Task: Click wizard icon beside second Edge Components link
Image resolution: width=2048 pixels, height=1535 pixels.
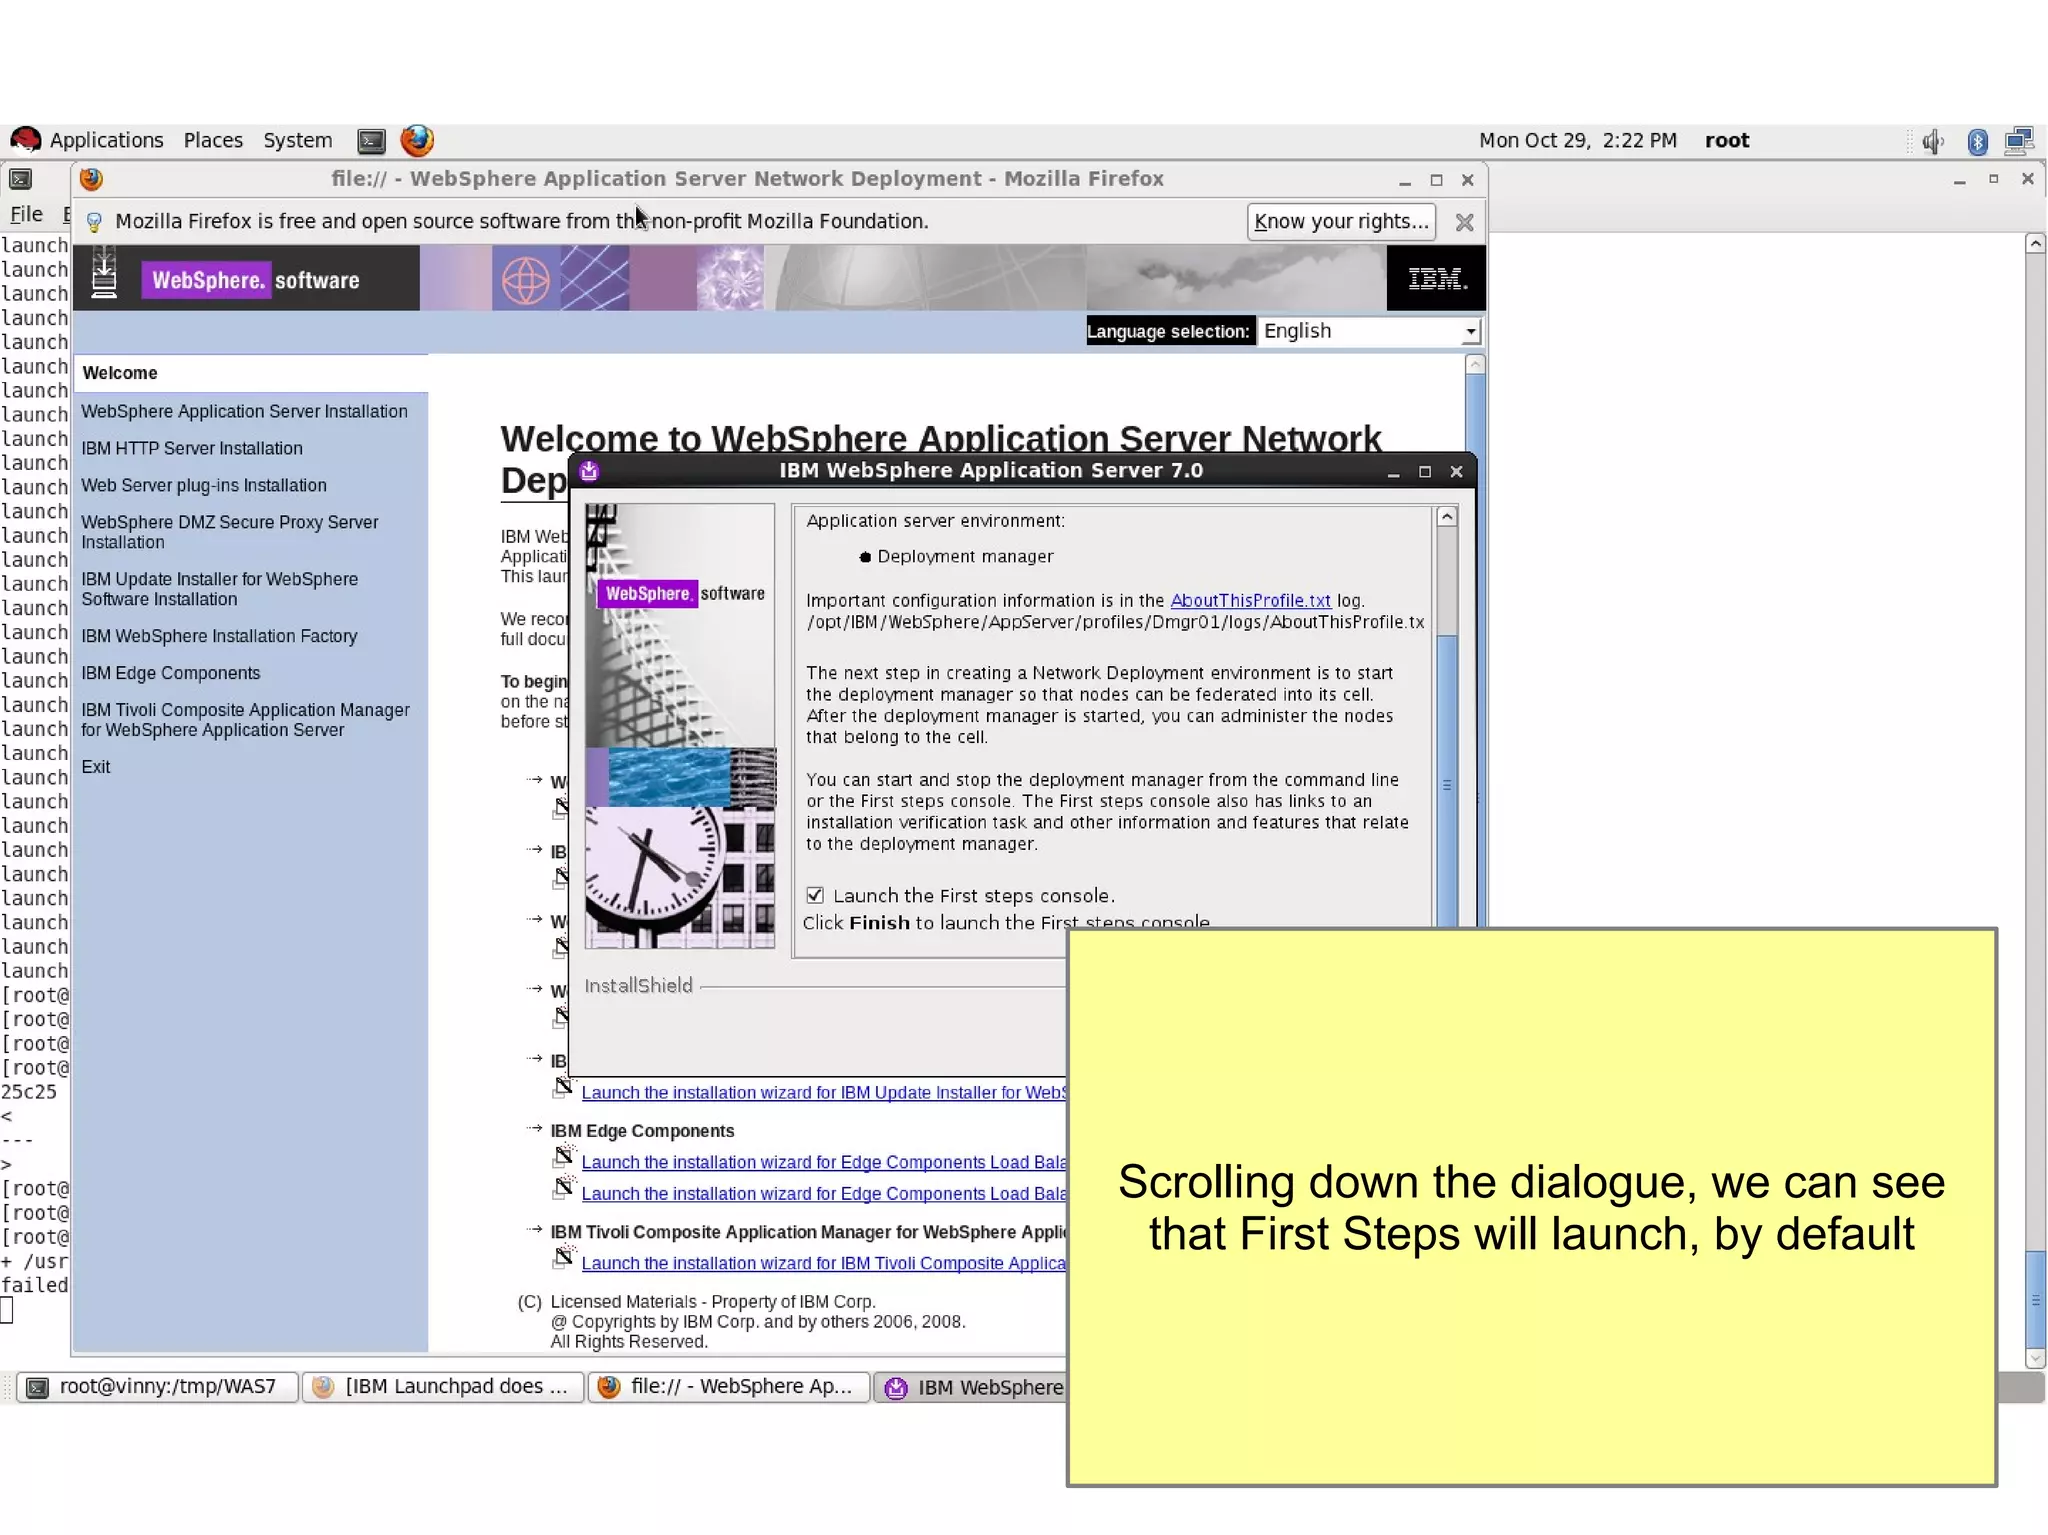Action: [x=564, y=1188]
